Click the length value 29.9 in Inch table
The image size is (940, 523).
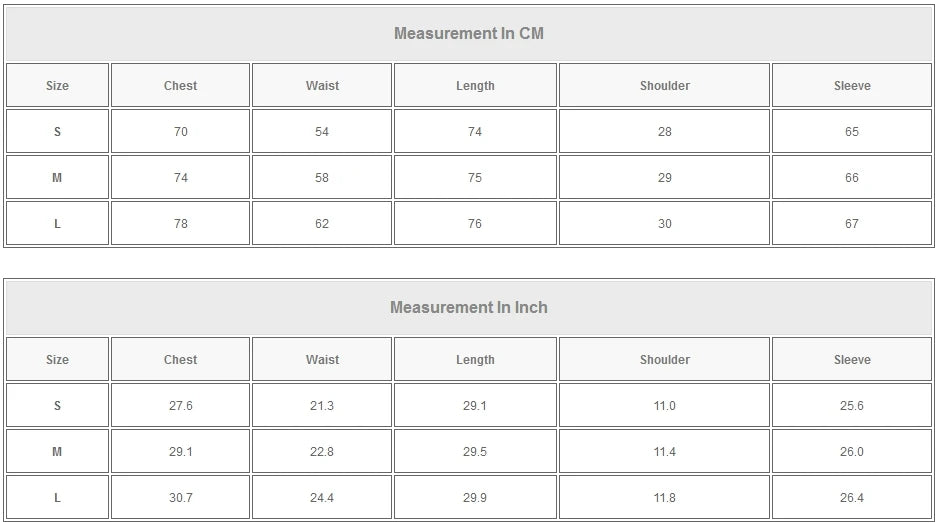[475, 498]
